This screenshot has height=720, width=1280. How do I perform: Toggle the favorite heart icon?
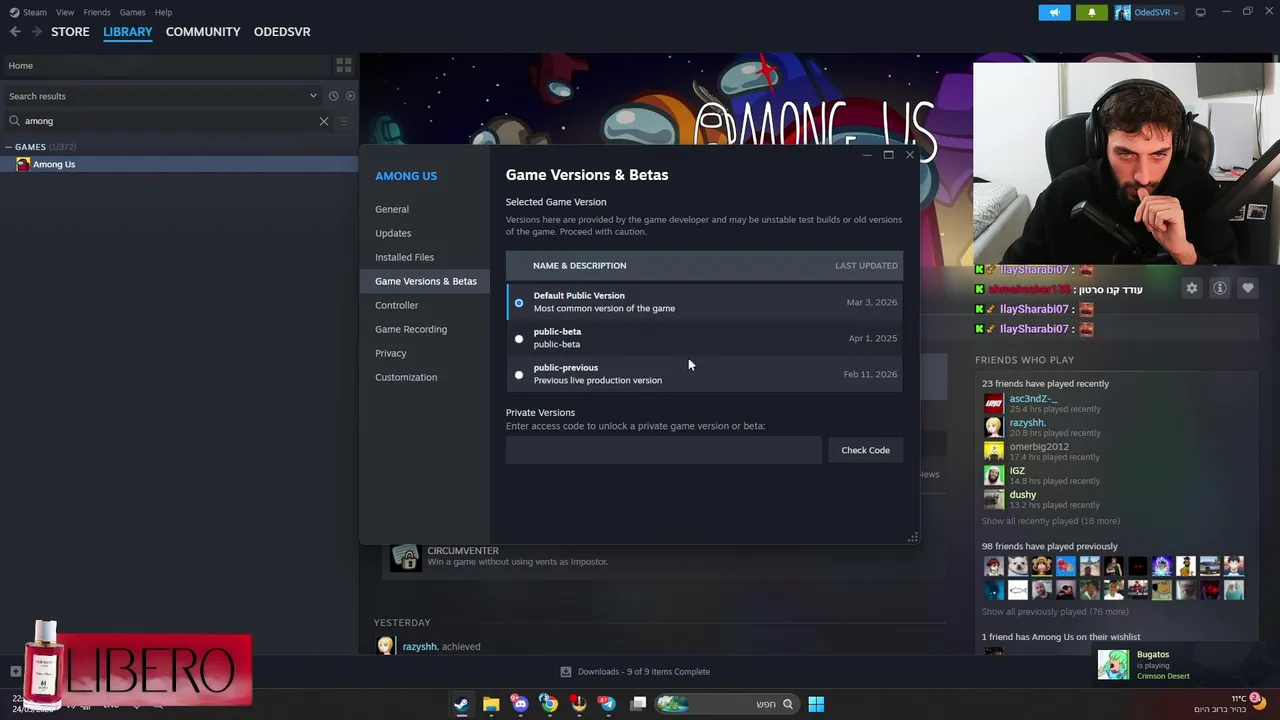(1247, 288)
